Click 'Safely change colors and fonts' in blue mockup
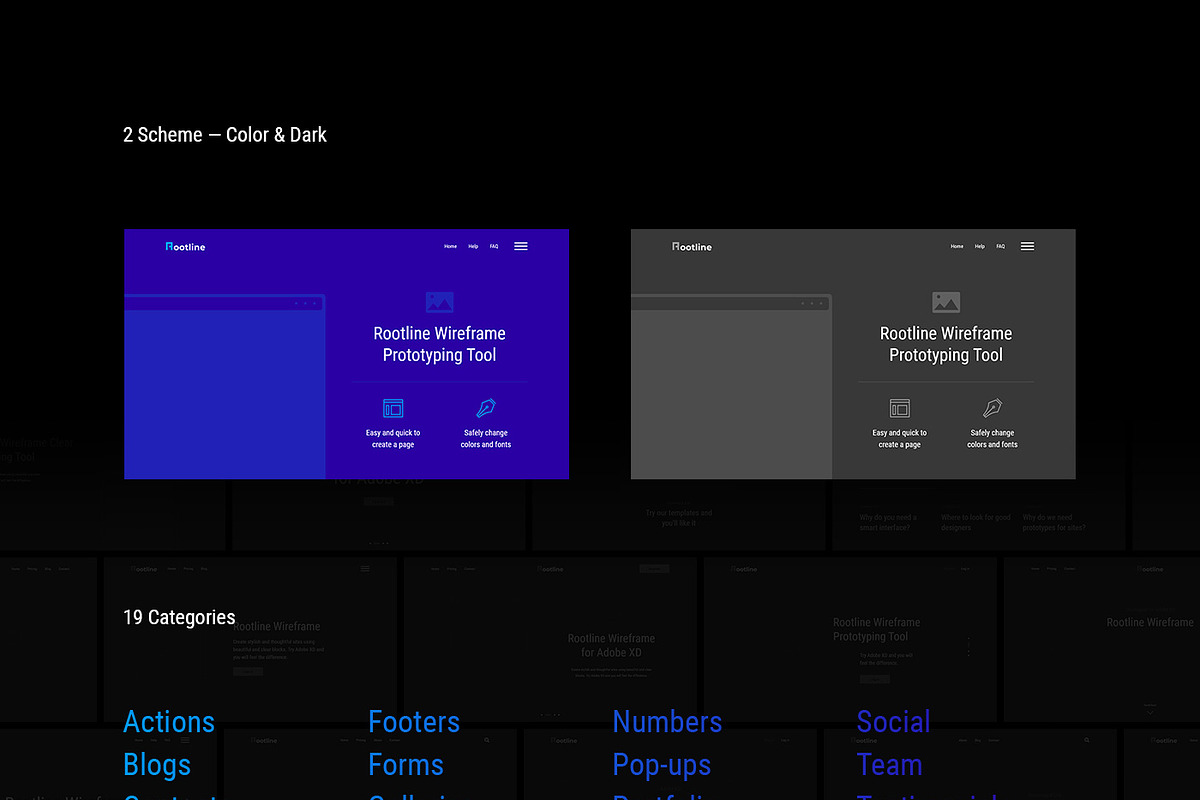 [x=486, y=439]
